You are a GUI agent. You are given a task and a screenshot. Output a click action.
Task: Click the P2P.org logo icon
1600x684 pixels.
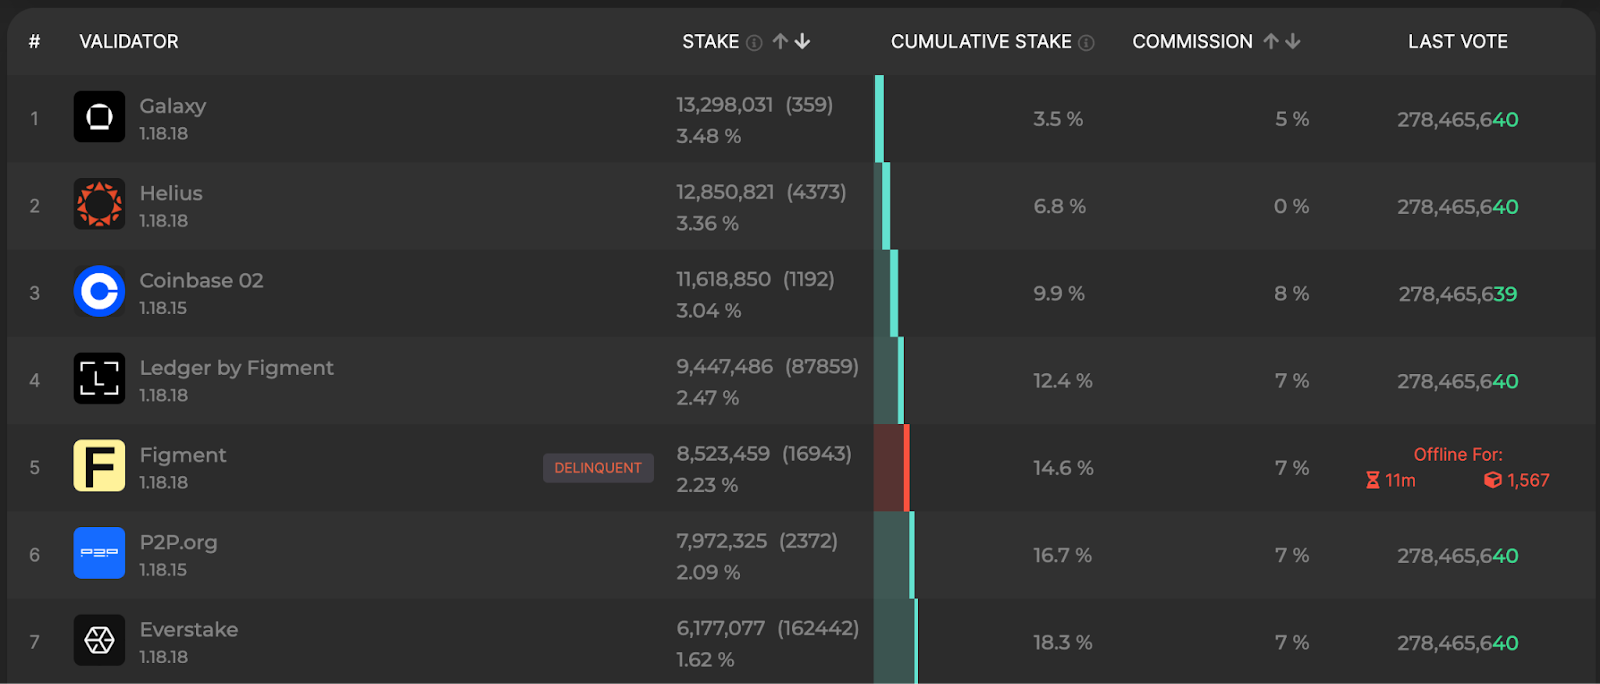point(99,553)
